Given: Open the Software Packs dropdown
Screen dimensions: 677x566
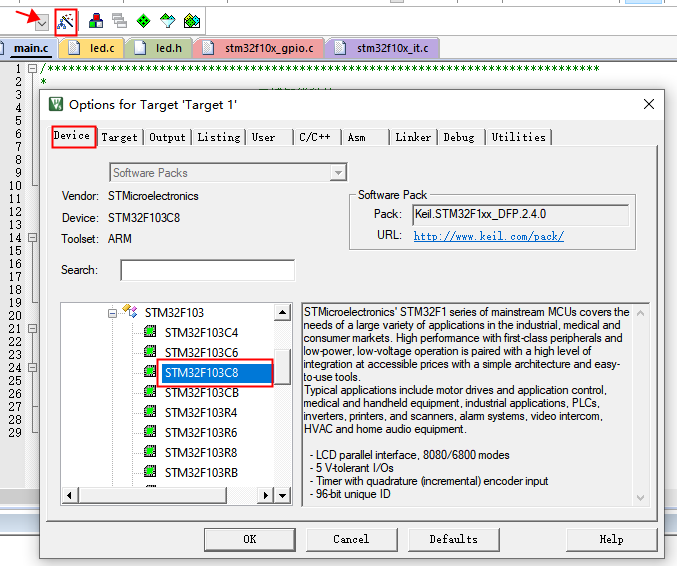Looking at the screenshot, I should [x=228, y=173].
